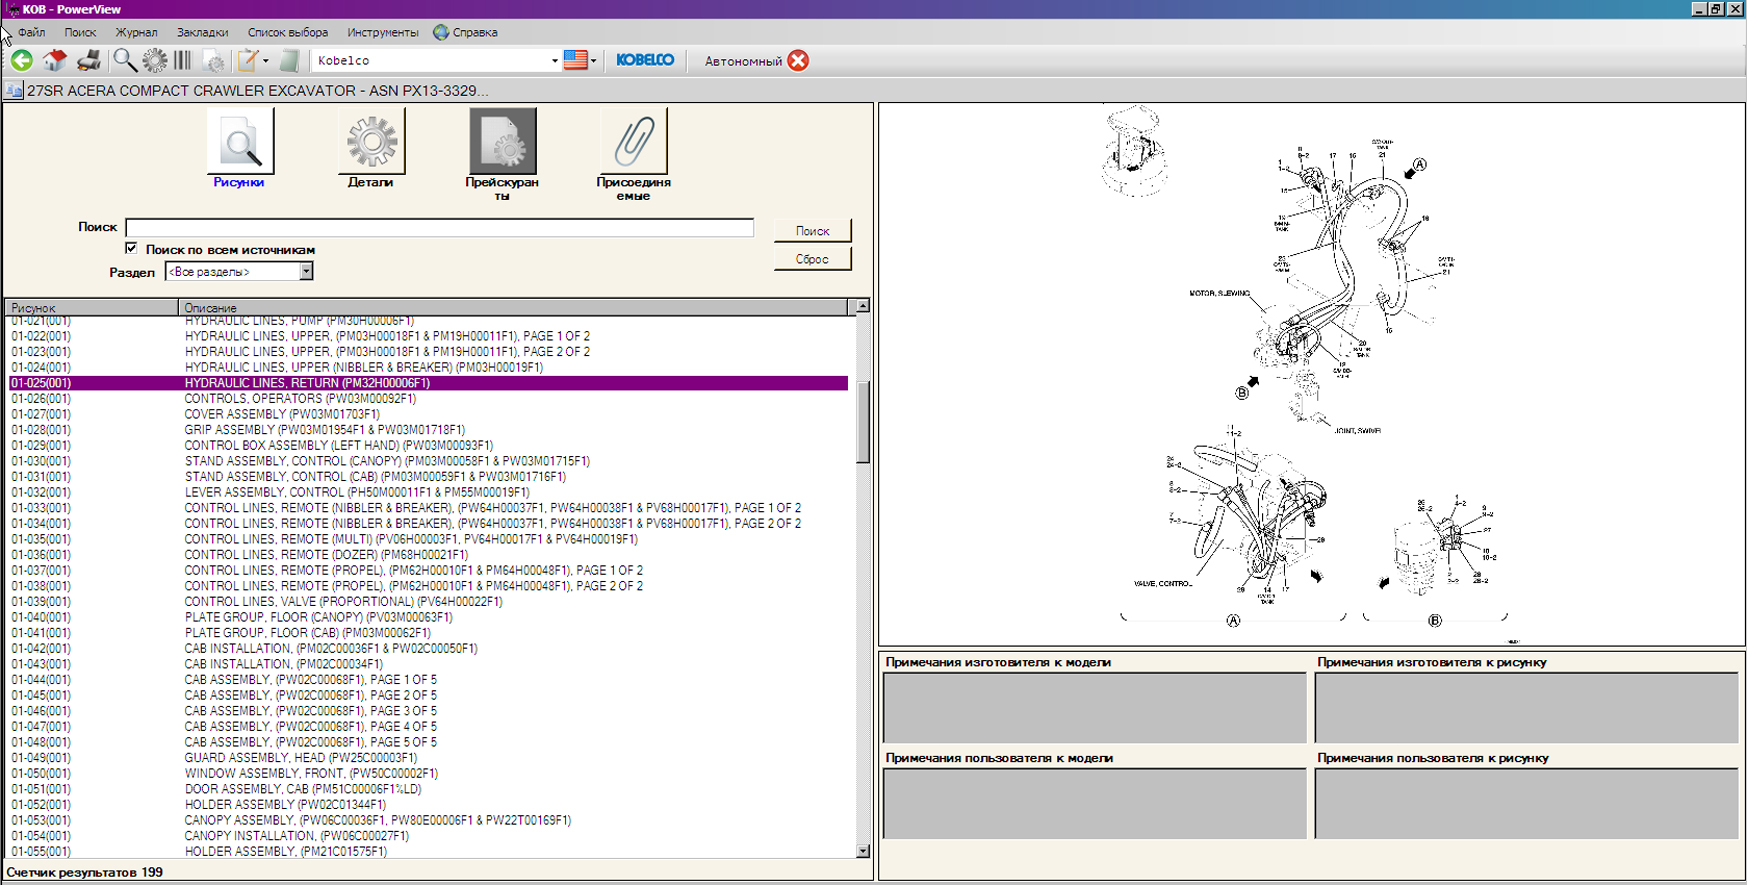Open the US flag language dropdown
Screen dimensions: 1748x885
(x=580, y=61)
